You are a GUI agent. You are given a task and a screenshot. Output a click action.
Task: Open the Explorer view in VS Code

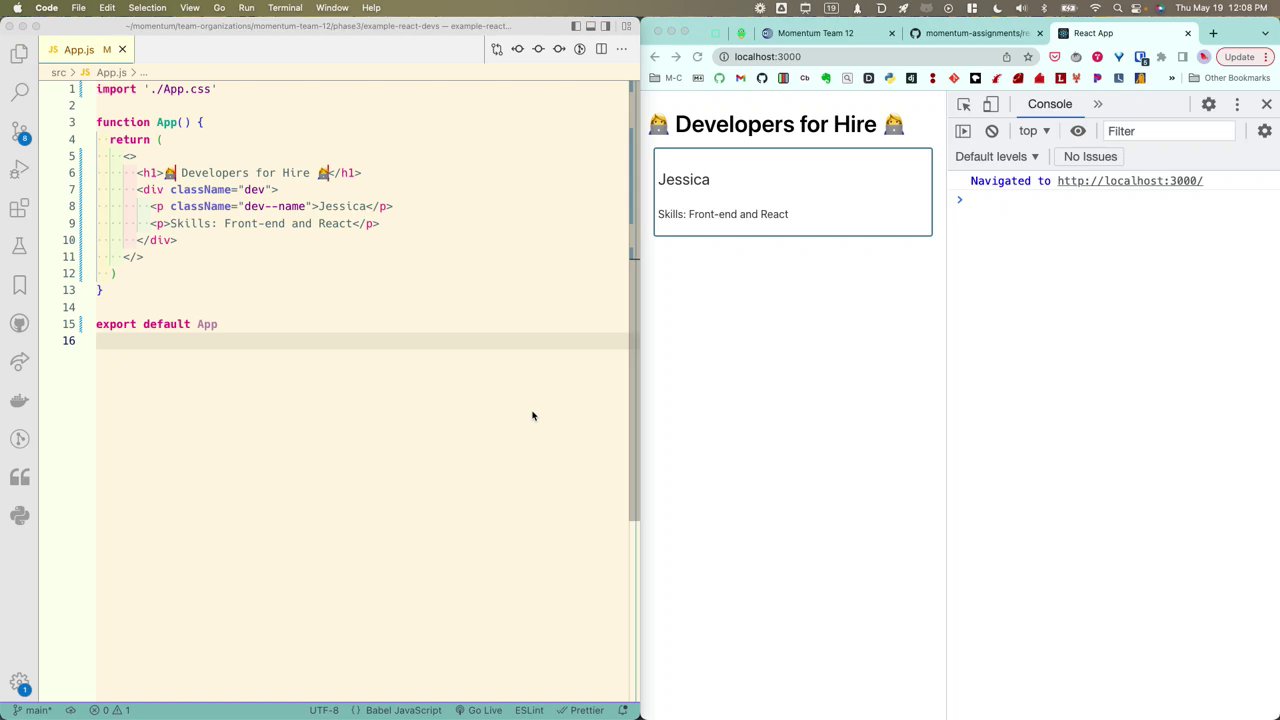point(19,55)
